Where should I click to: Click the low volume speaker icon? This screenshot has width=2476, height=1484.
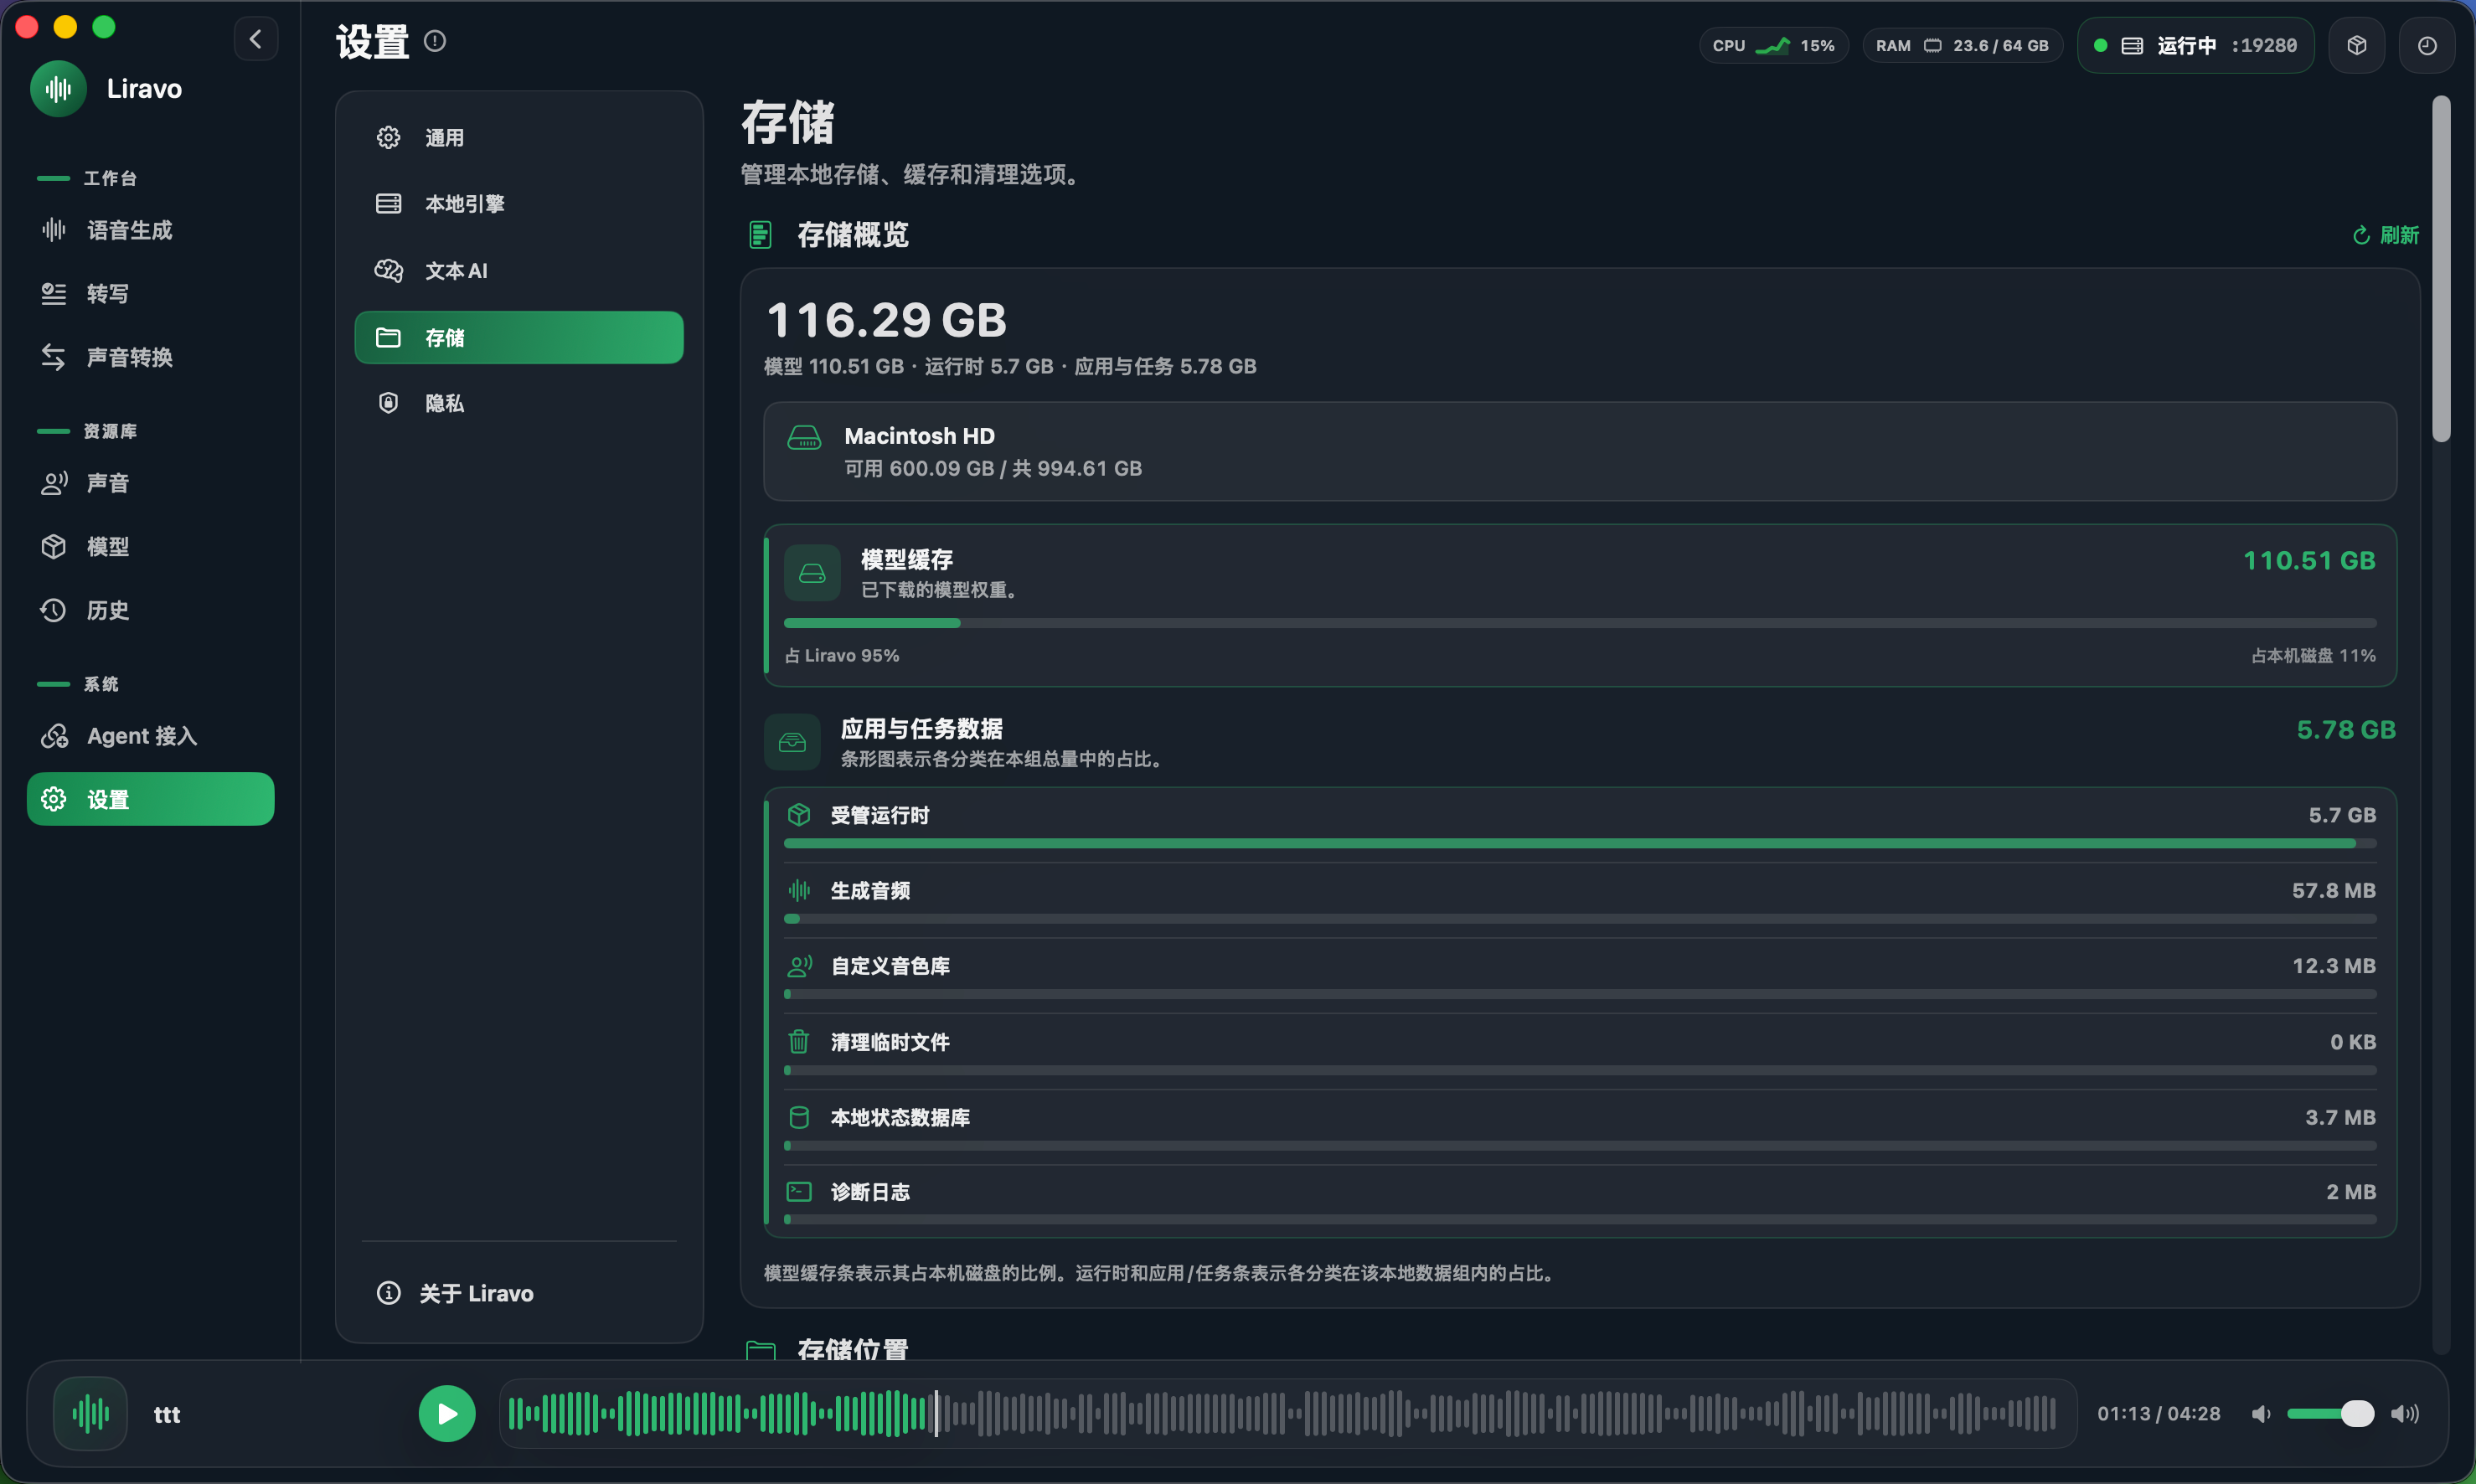[x=2261, y=1413]
